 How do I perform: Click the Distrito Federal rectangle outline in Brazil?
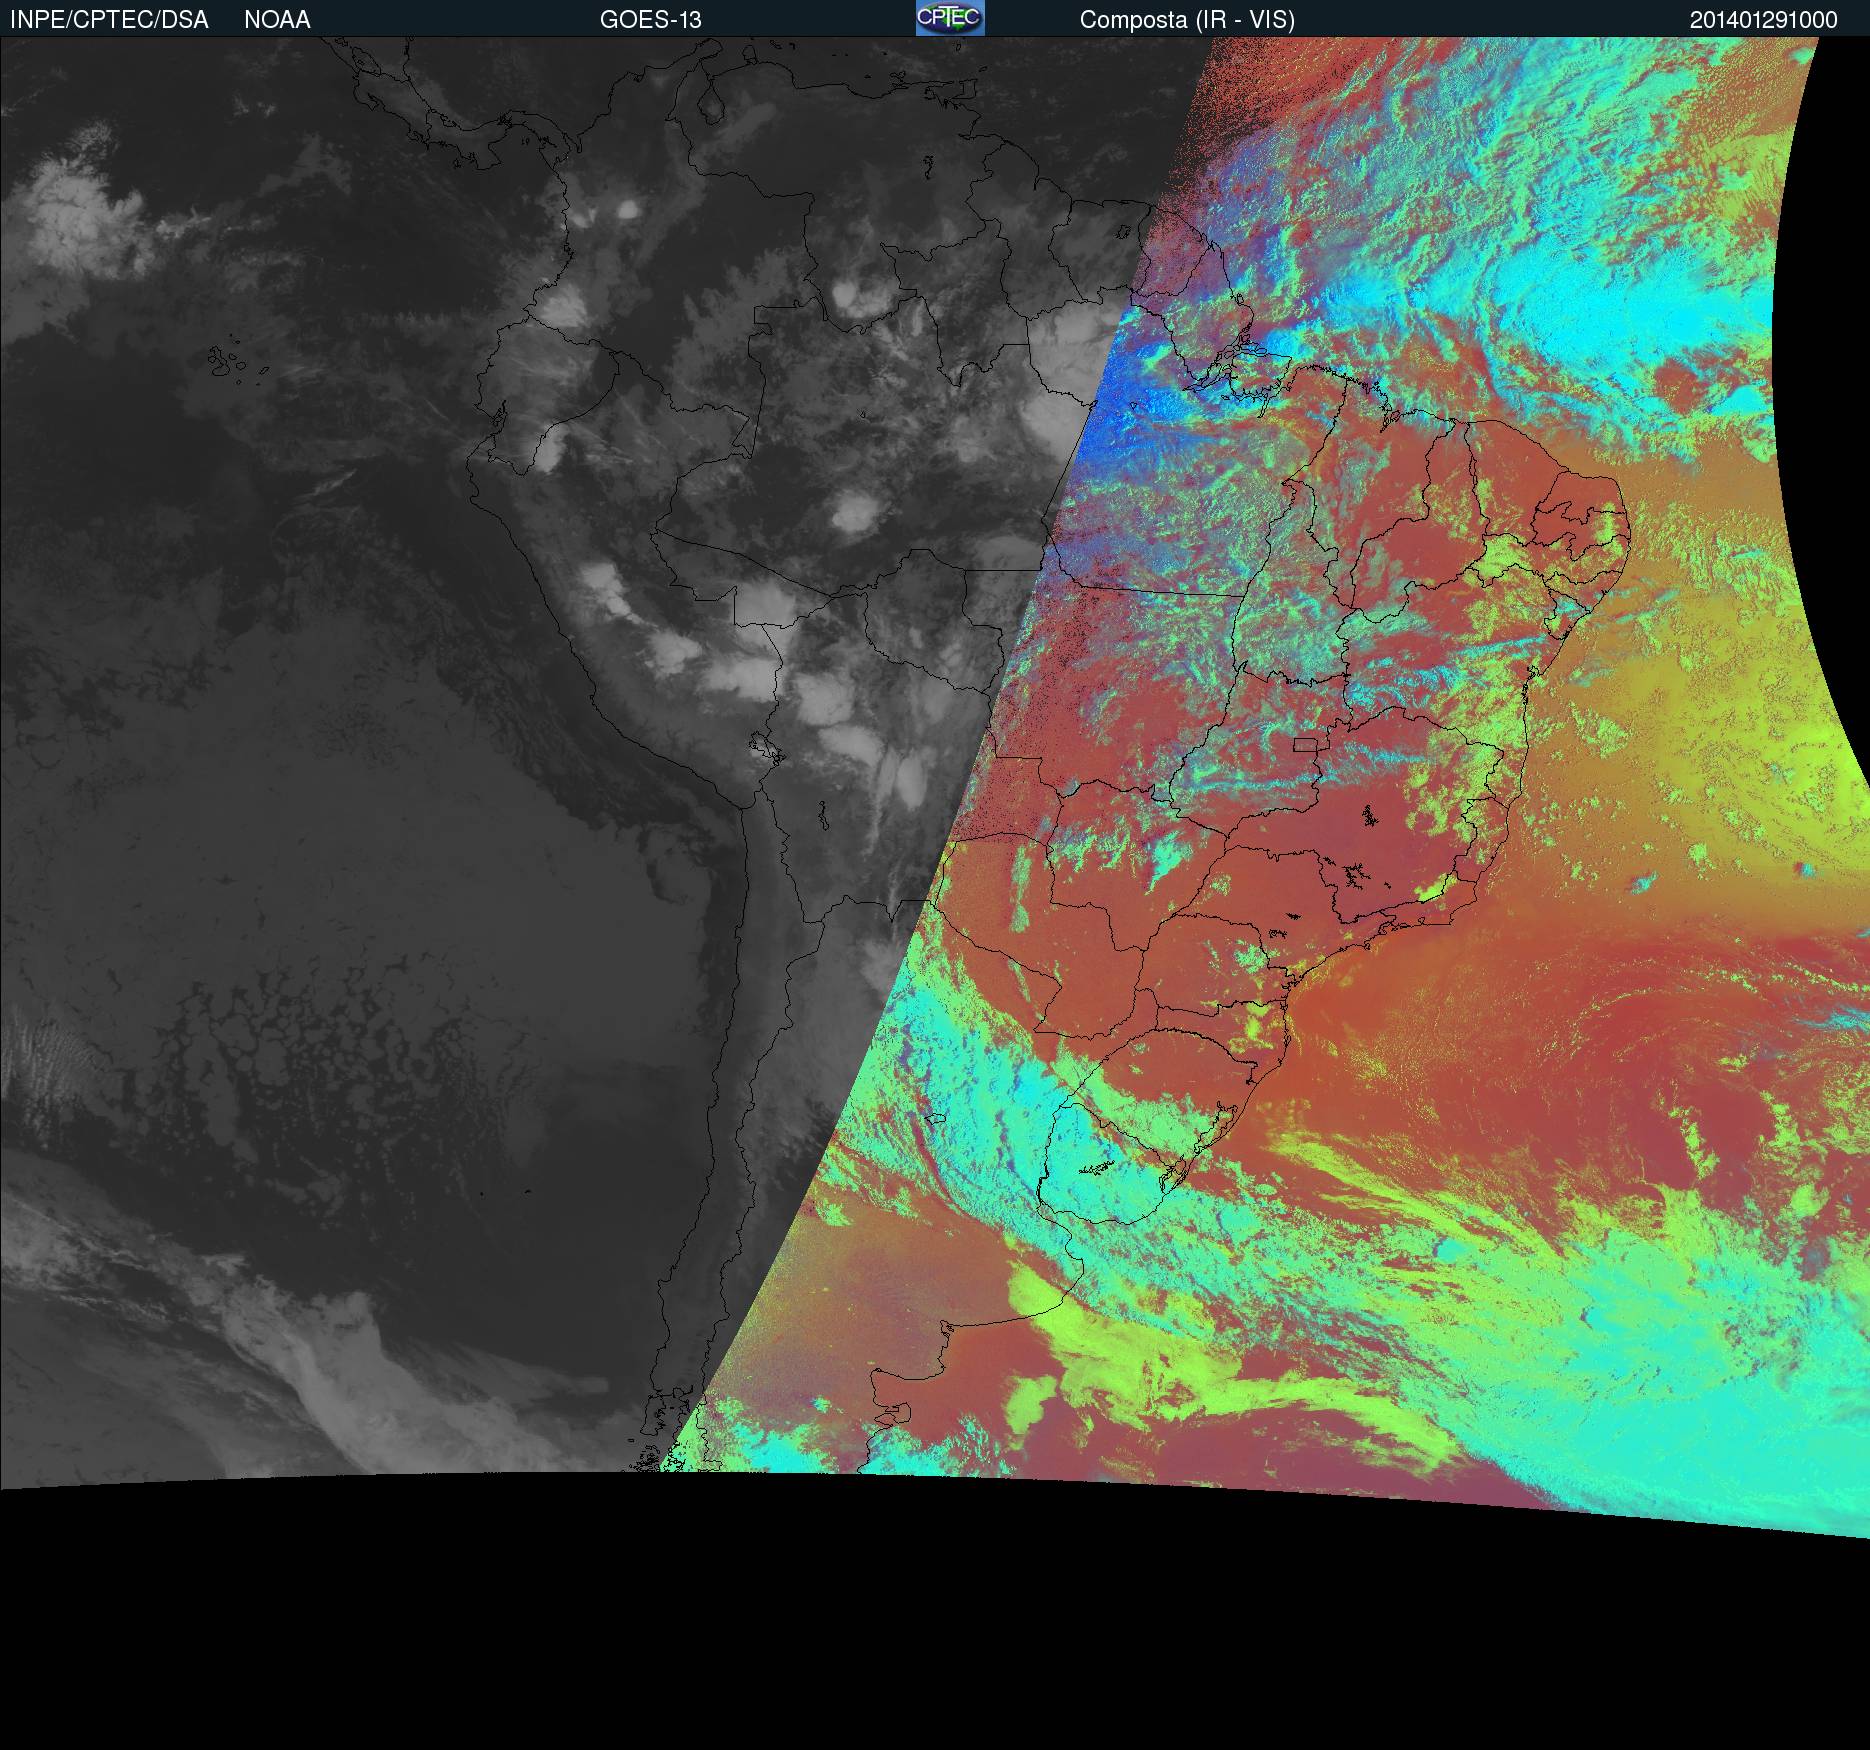[1305, 744]
